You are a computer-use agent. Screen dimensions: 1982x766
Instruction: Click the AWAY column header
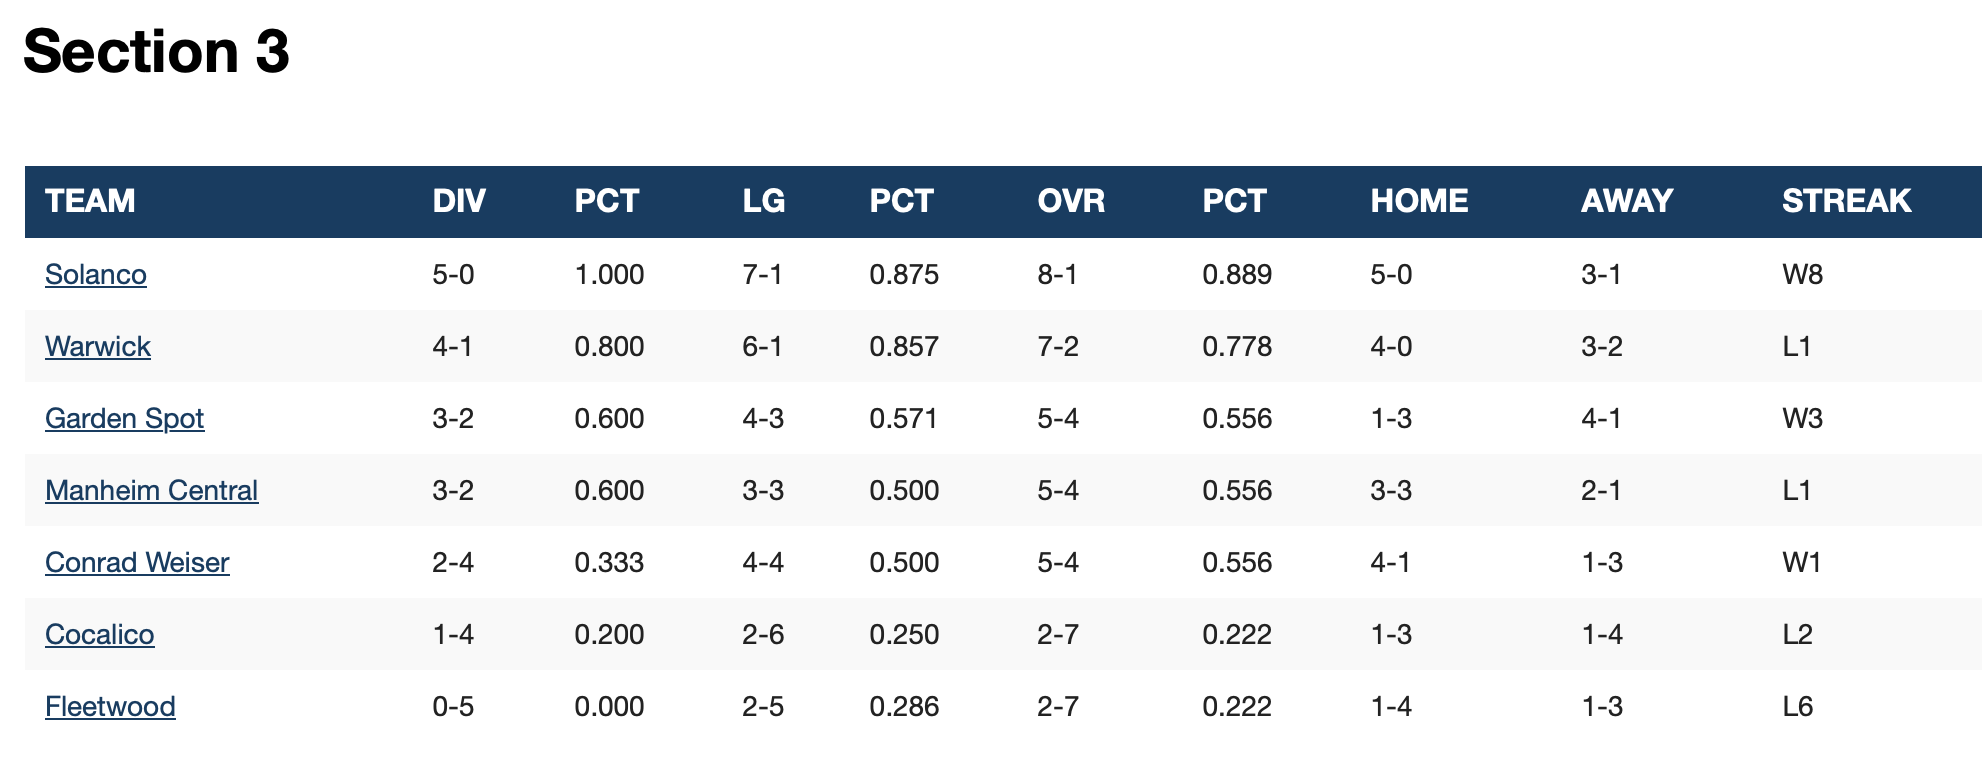tap(1626, 201)
